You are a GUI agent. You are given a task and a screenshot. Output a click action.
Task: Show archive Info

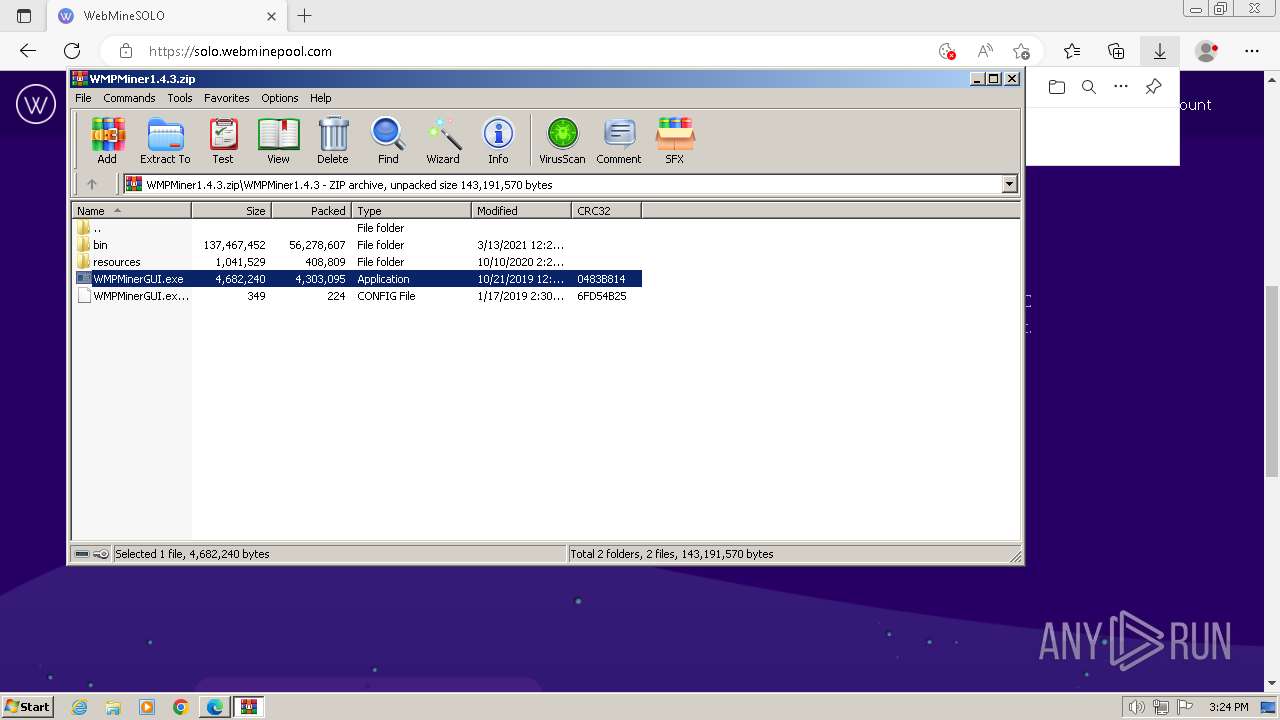[498, 140]
